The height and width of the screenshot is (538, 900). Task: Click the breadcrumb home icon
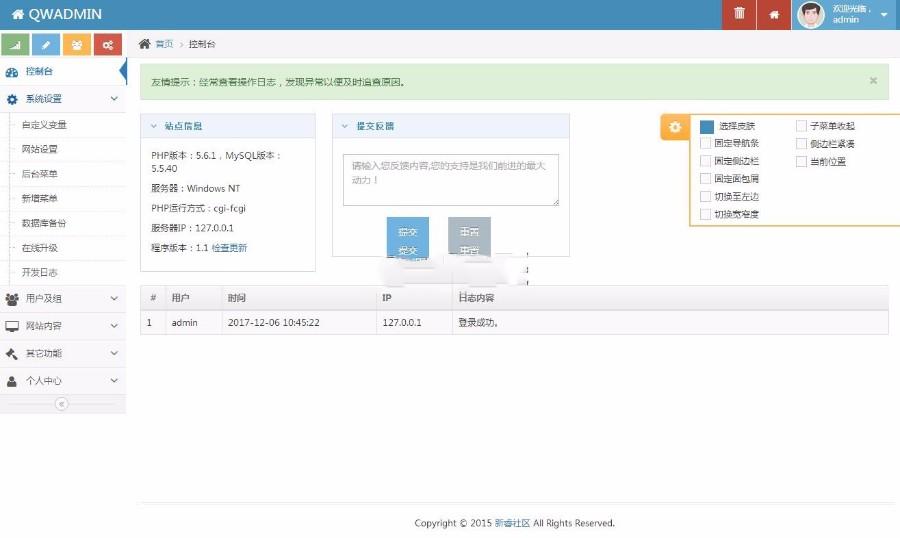coord(145,44)
